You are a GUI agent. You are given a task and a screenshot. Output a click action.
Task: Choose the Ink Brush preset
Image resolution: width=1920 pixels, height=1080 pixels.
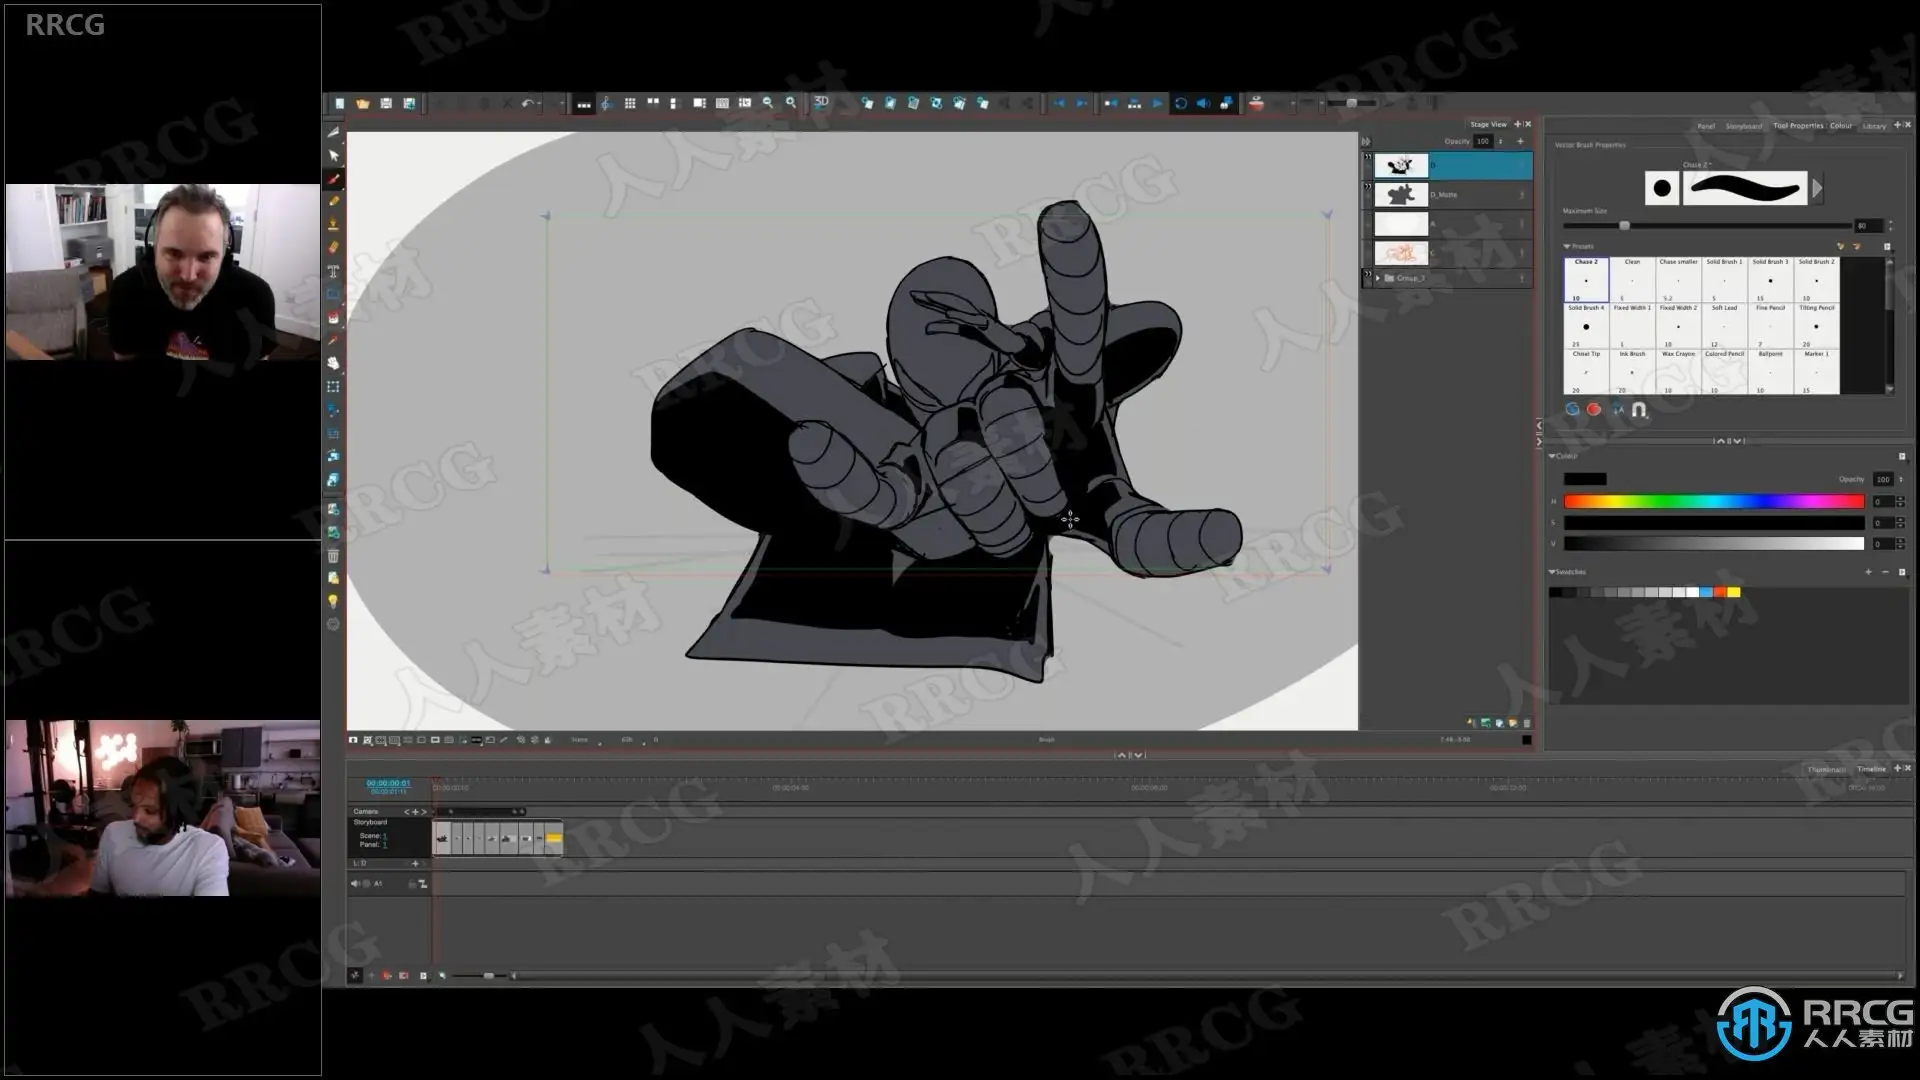[x=1632, y=371]
